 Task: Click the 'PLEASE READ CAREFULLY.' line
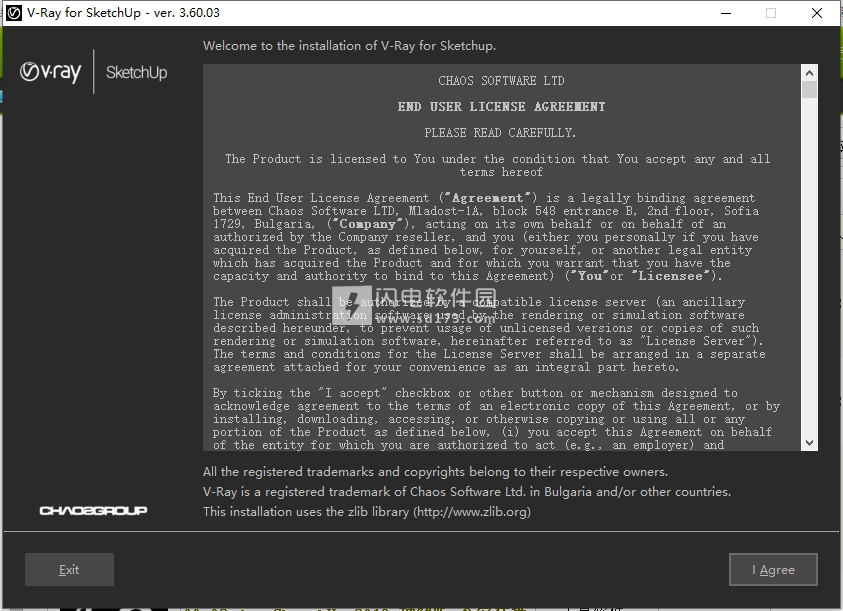[x=500, y=132]
